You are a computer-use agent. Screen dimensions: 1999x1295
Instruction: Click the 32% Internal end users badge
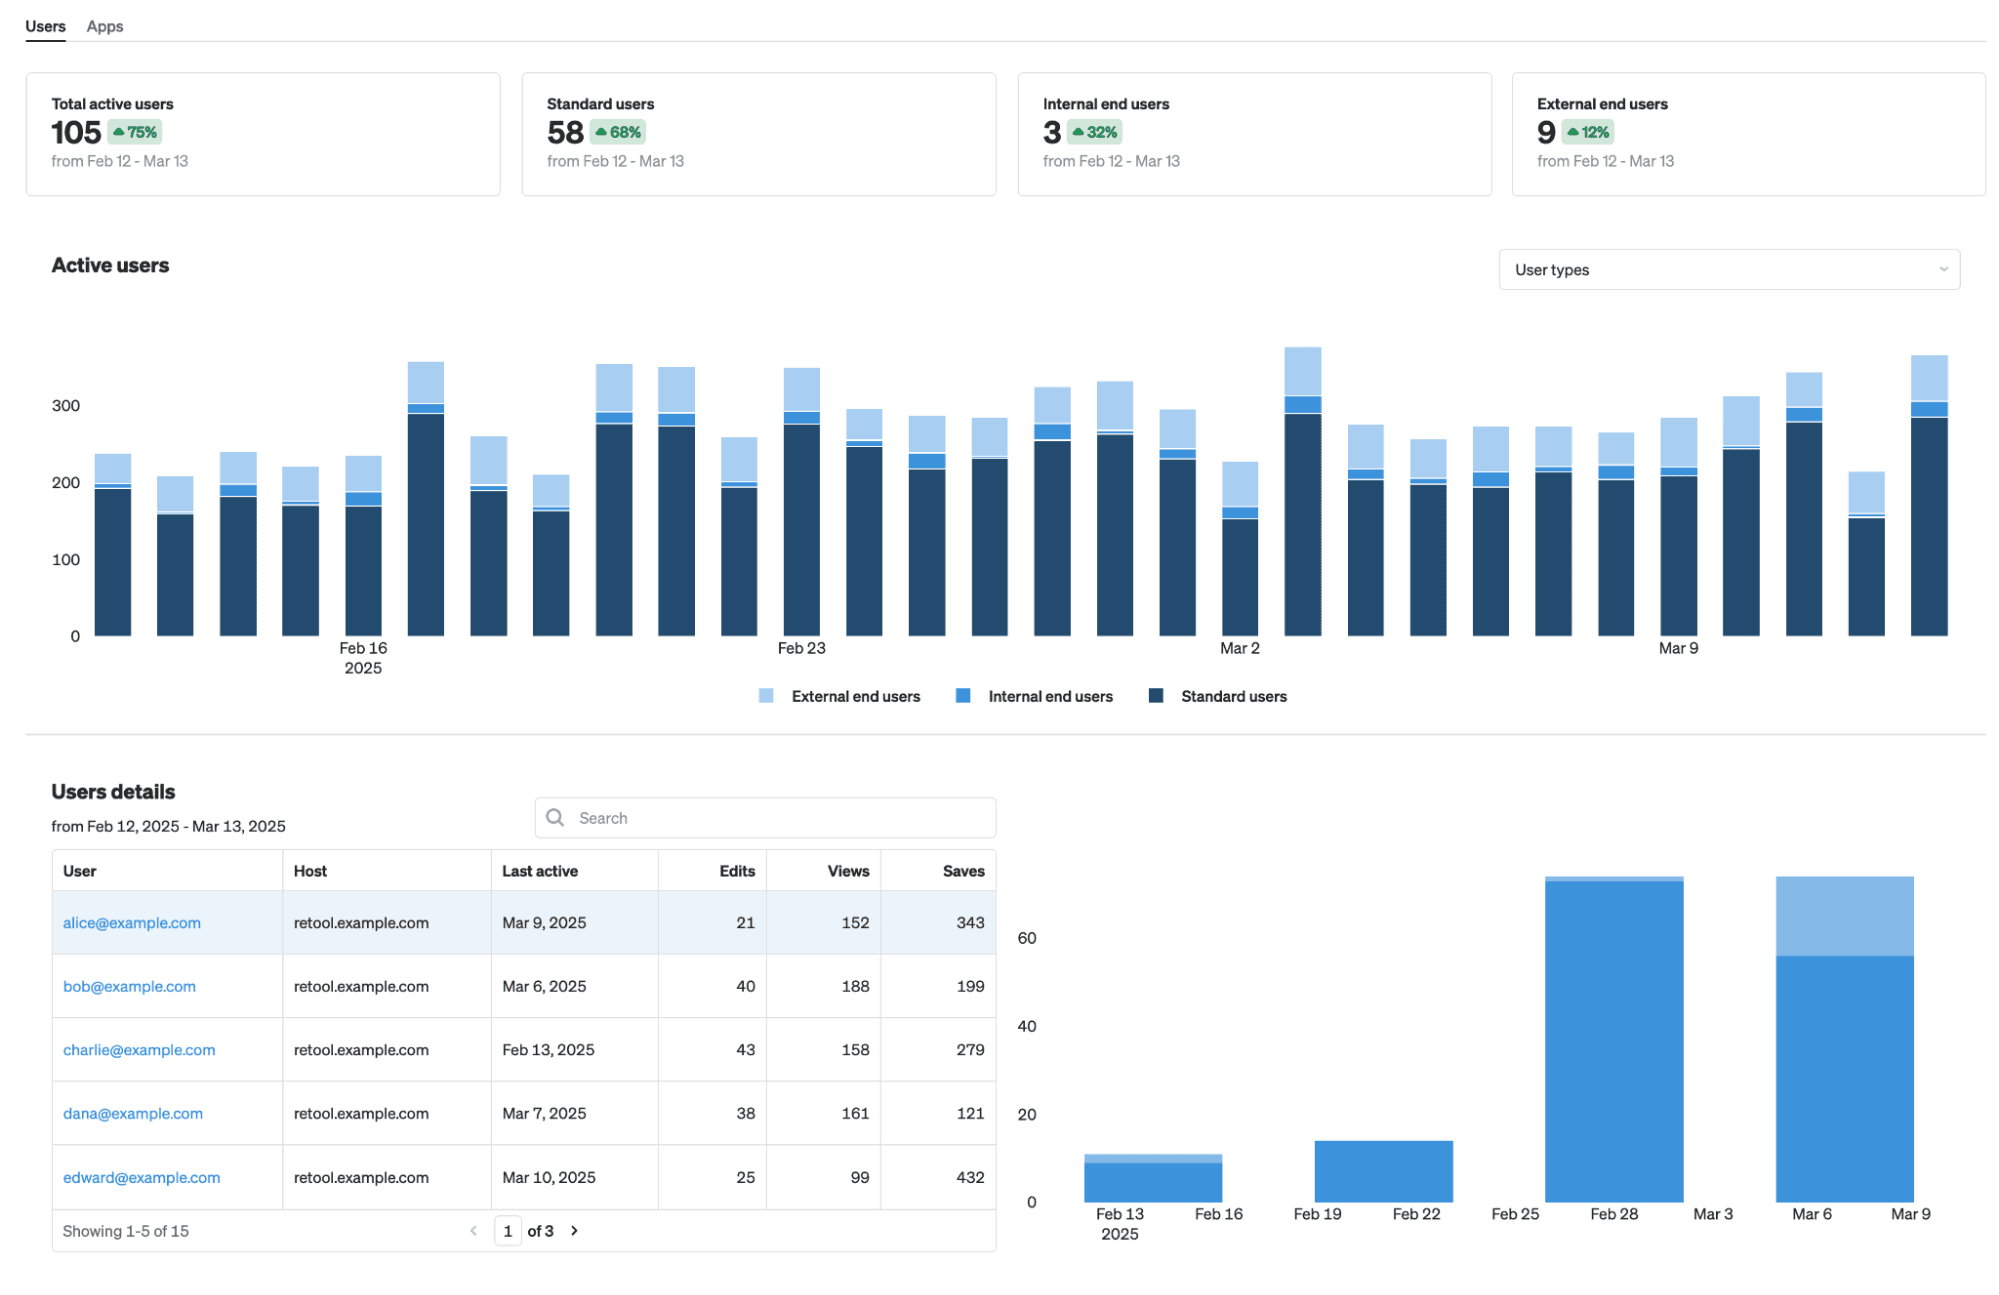click(1095, 132)
